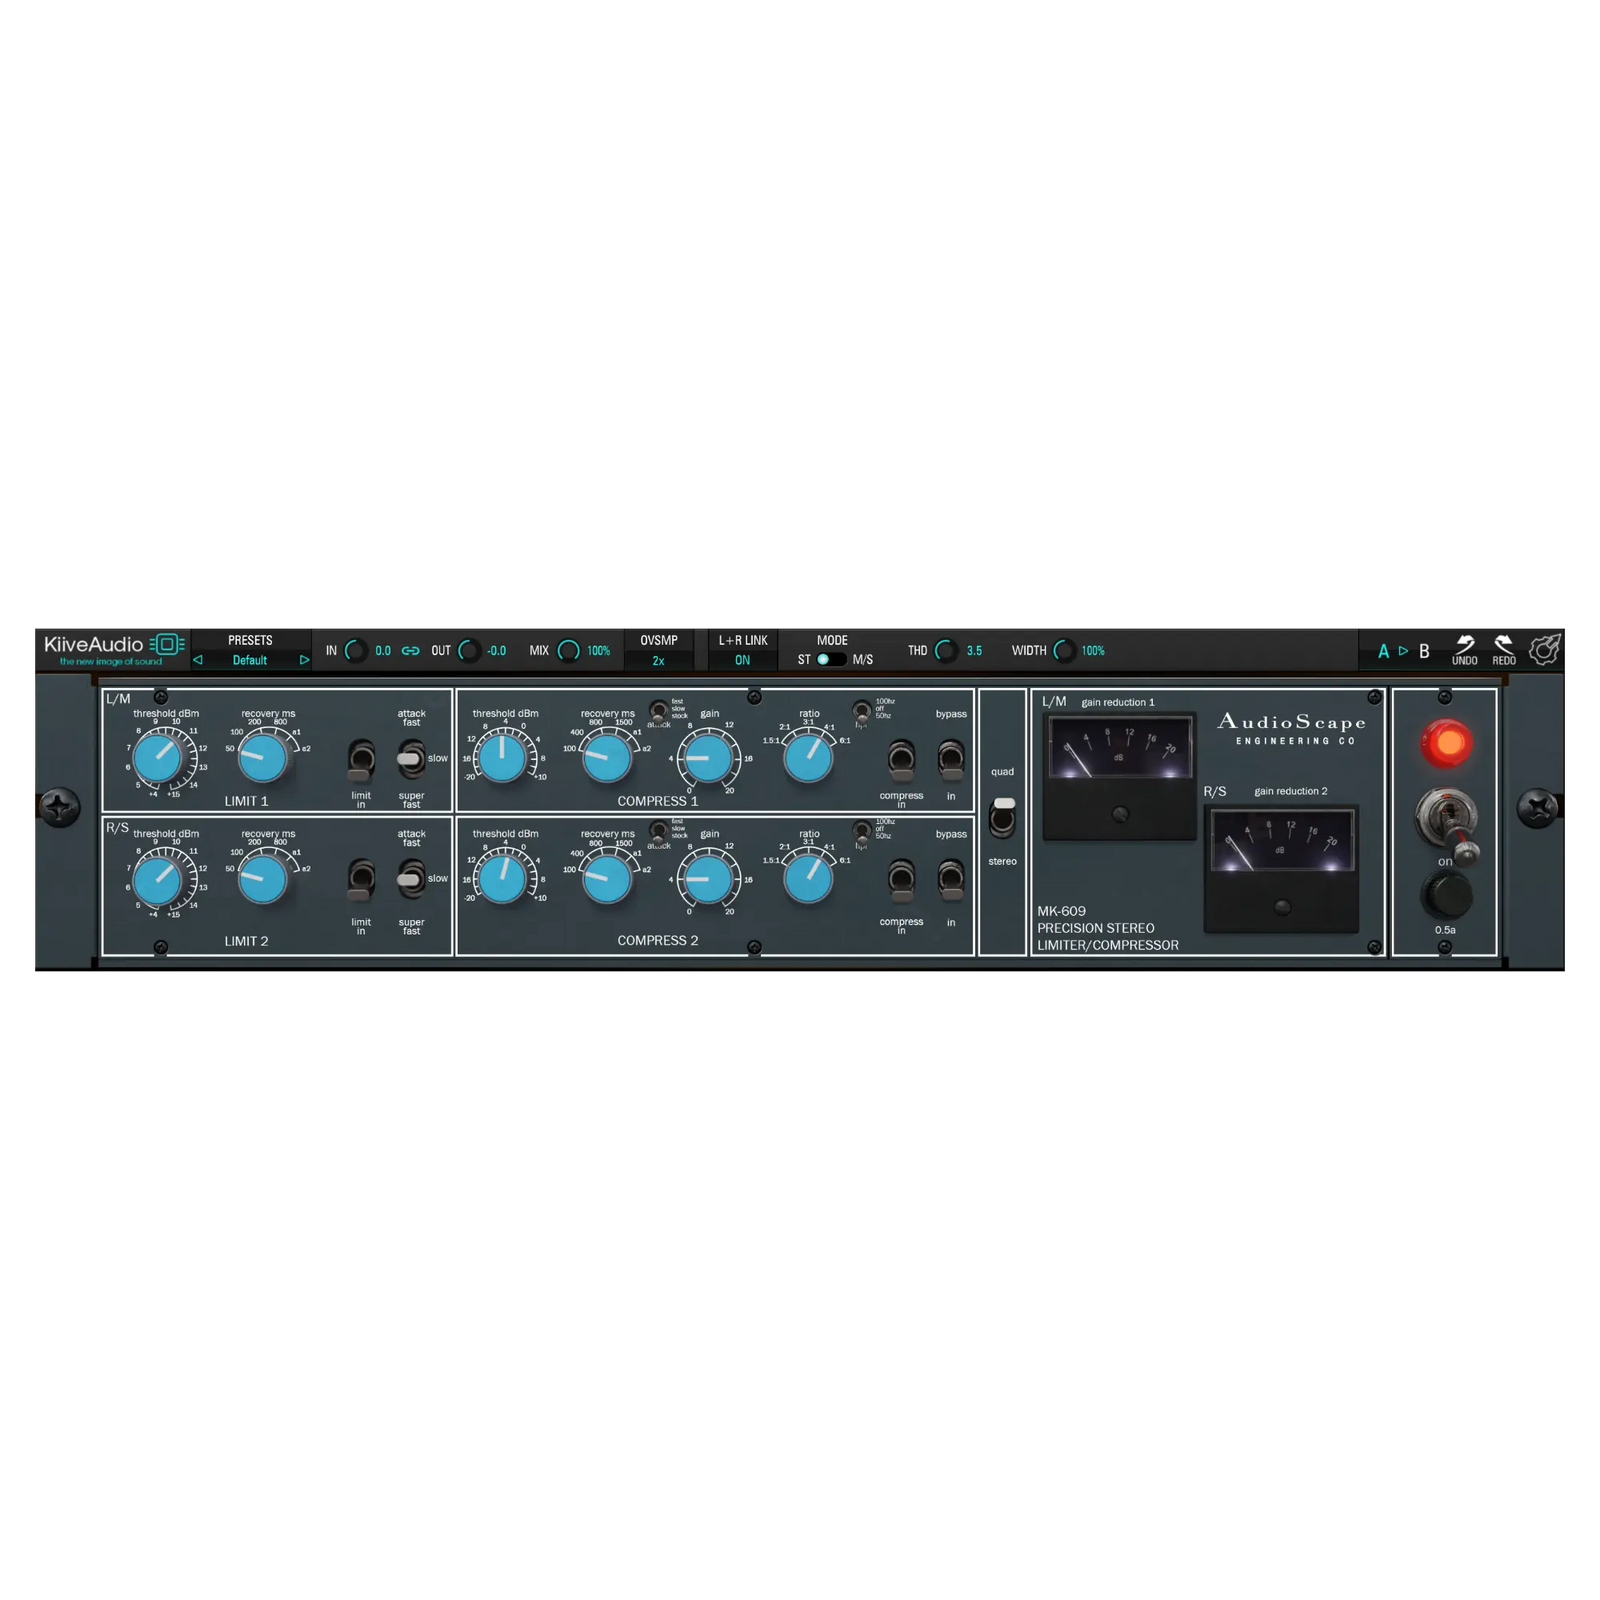
Task: Click Compress 2 recovery ms knob
Action: click(x=607, y=879)
